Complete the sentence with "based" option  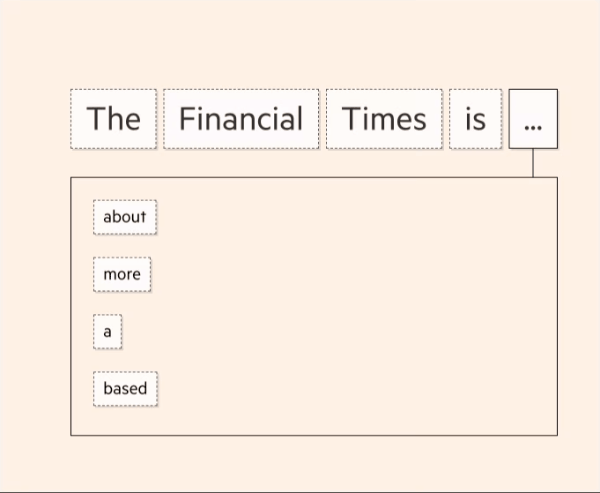coord(125,388)
